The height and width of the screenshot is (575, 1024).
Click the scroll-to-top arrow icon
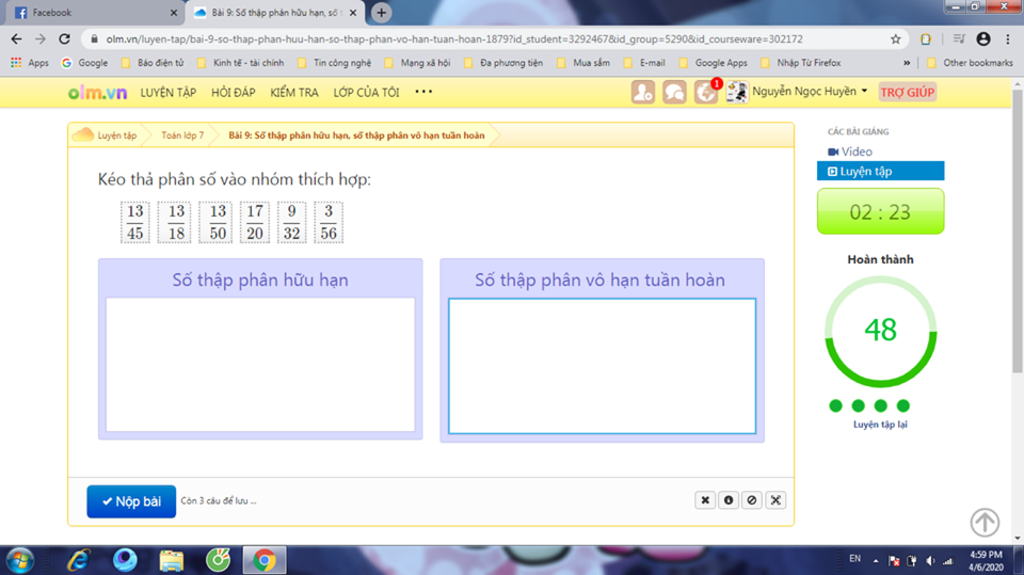click(985, 522)
